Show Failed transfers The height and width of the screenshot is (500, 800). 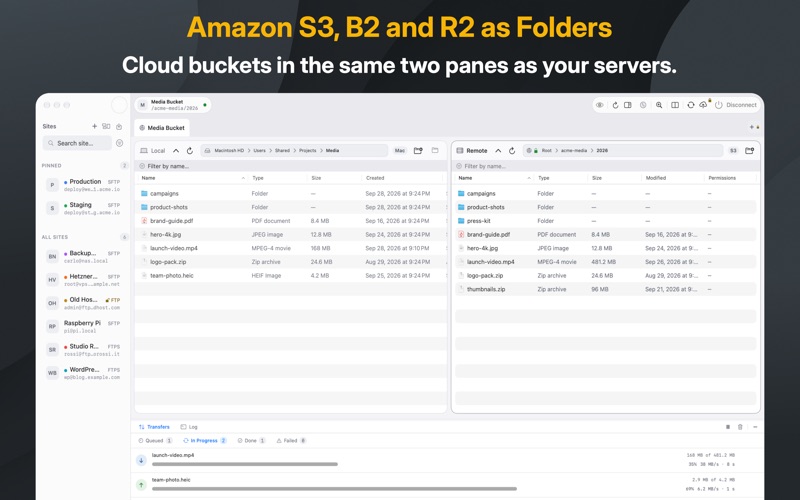pos(291,441)
